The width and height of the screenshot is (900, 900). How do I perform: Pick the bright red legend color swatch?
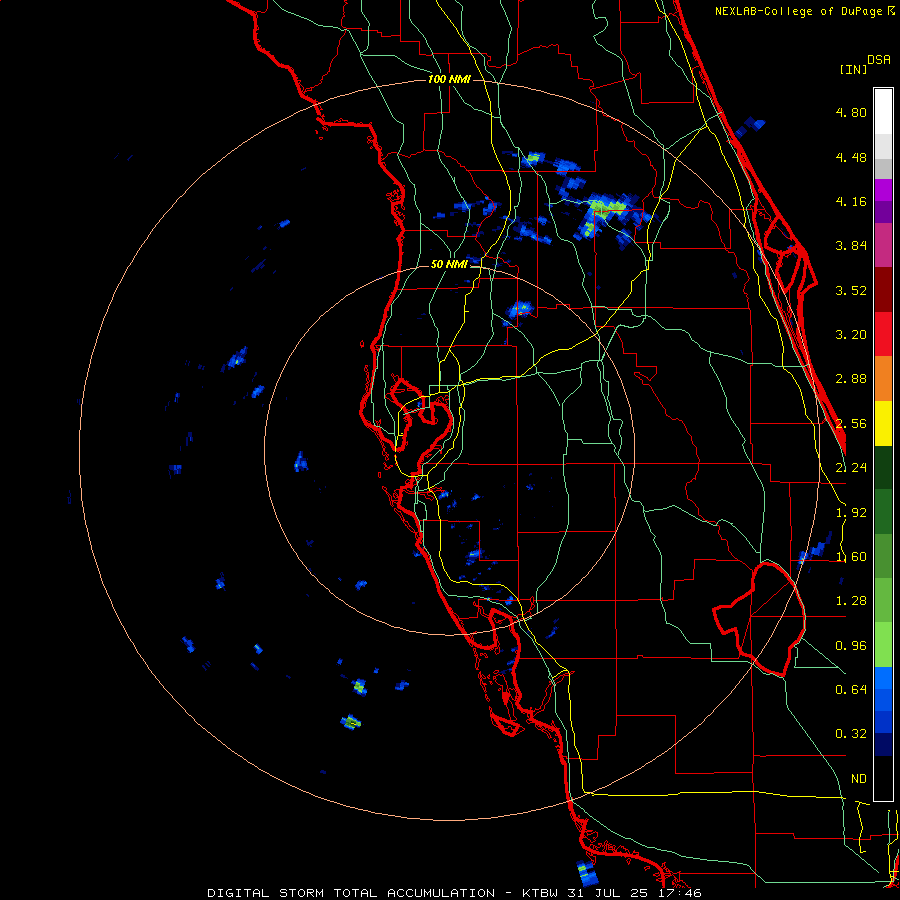(883, 334)
